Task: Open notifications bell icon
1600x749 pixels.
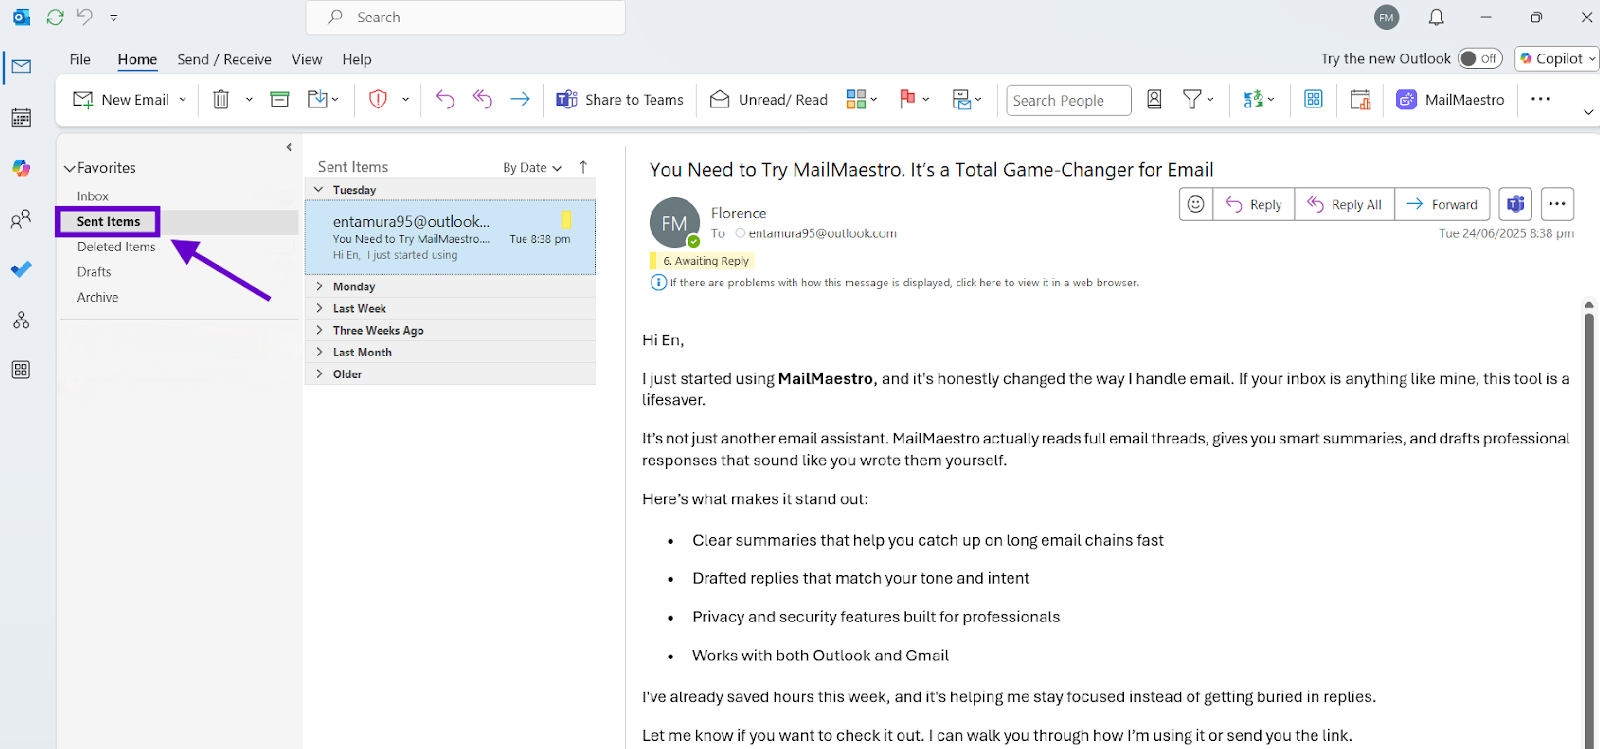Action: (1436, 17)
